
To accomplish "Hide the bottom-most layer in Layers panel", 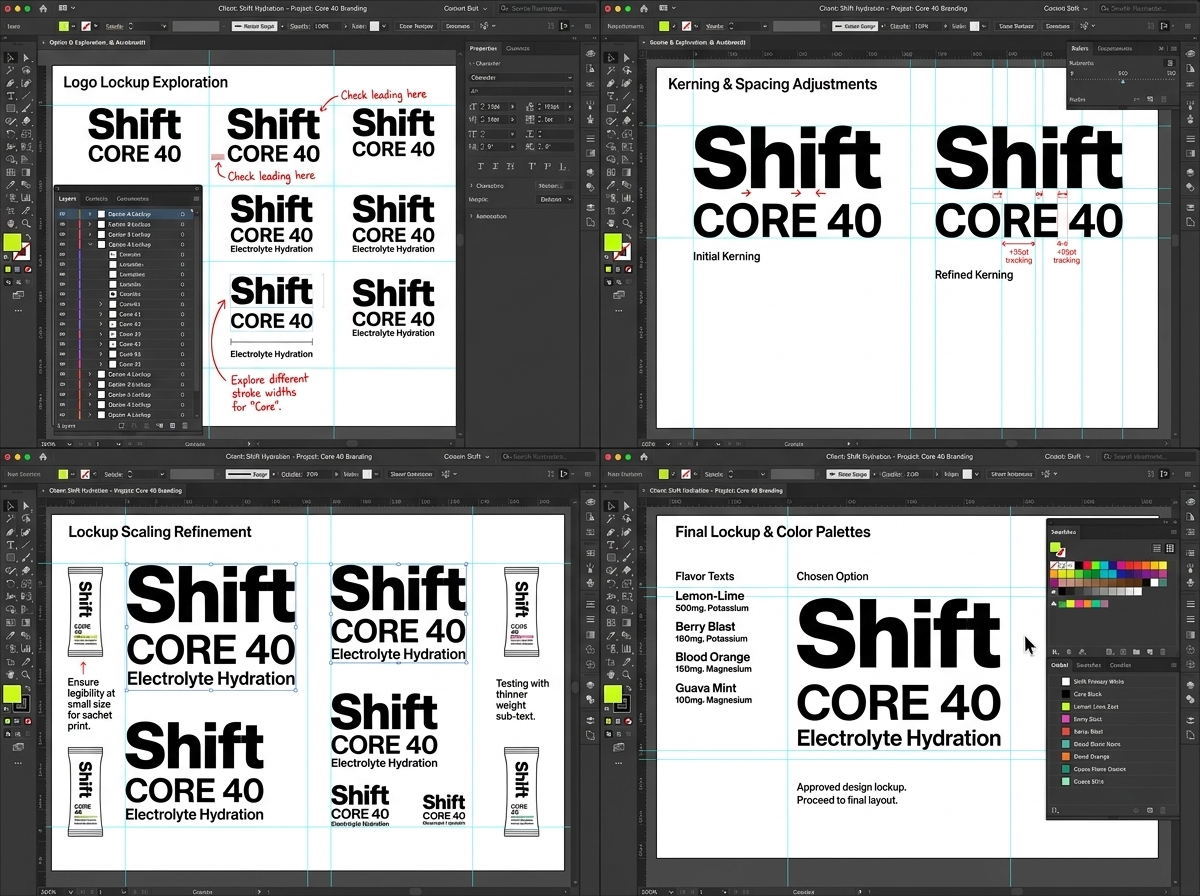I will coord(62,415).
